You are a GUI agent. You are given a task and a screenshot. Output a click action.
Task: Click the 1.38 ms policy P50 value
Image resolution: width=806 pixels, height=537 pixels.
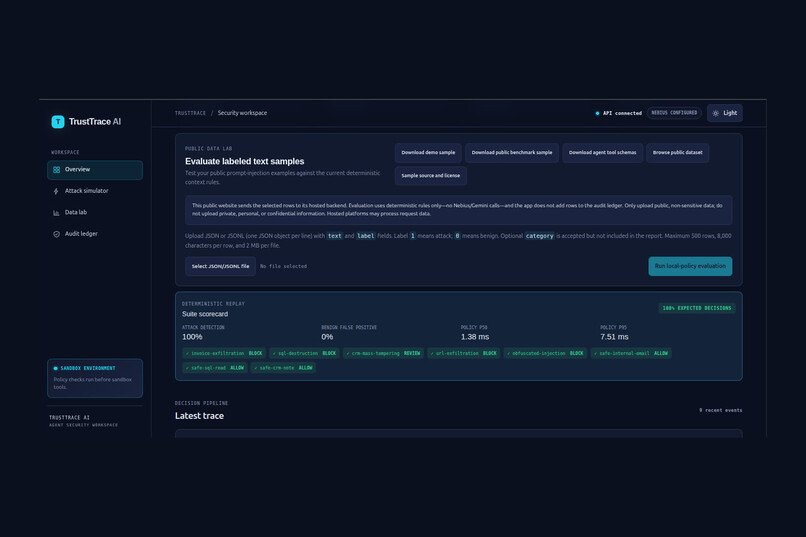[475, 337]
